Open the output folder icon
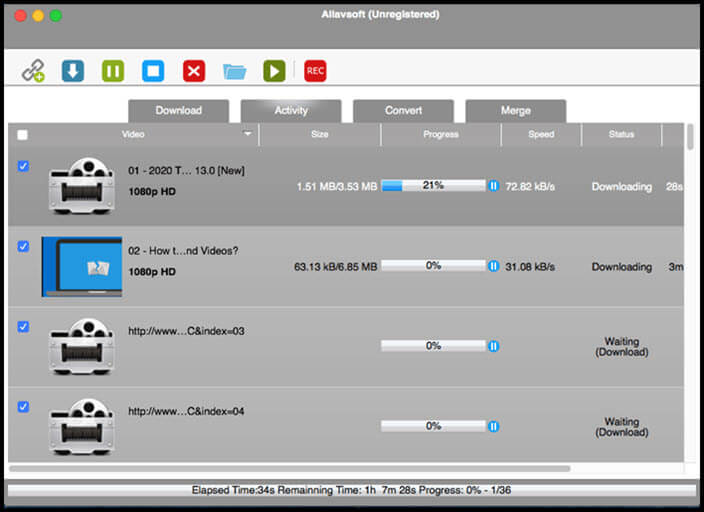Image resolution: width=704 pixels, height=512 pixels. (234, 71)
